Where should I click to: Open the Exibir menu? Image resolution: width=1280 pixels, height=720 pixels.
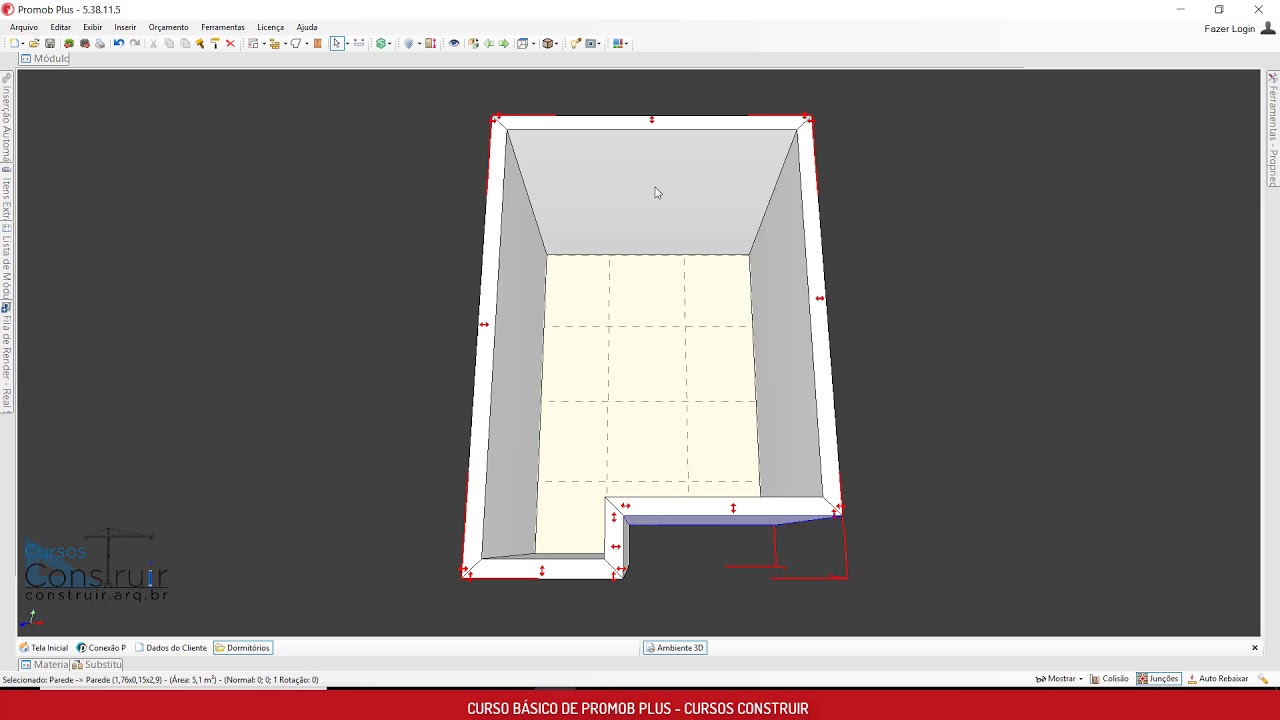pos(93,27)
